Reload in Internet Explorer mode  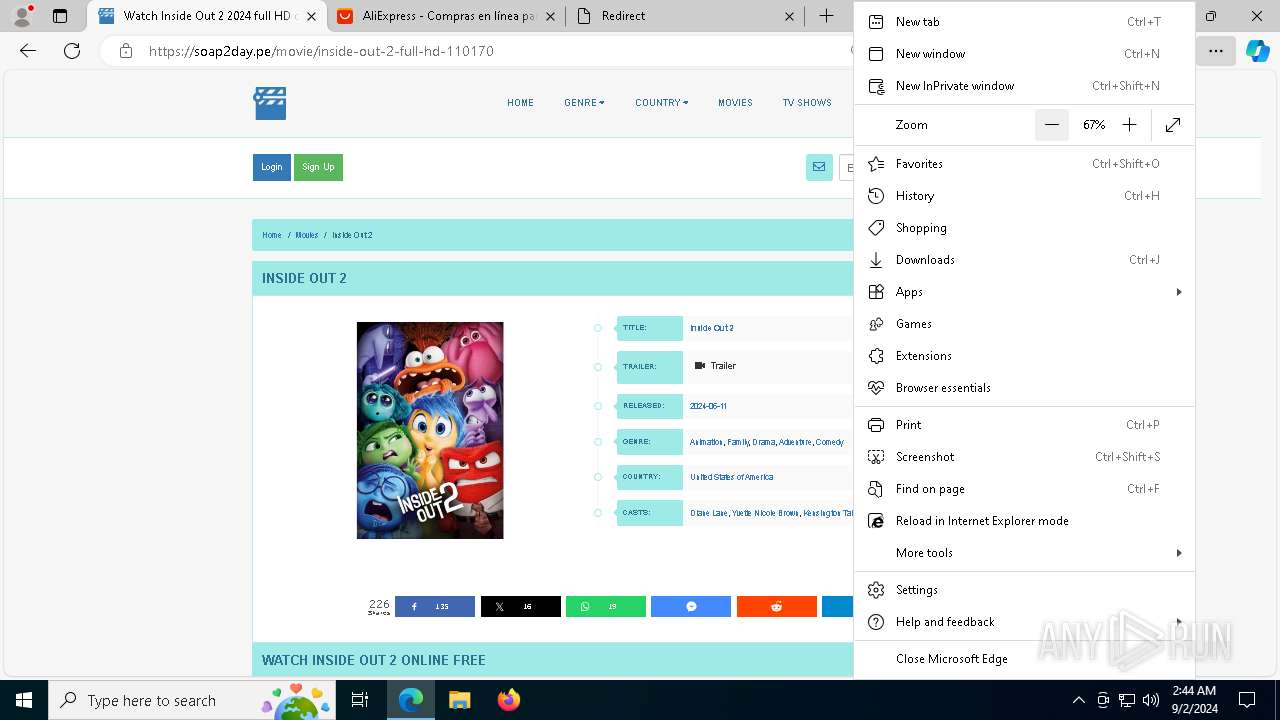(1024, 521)
